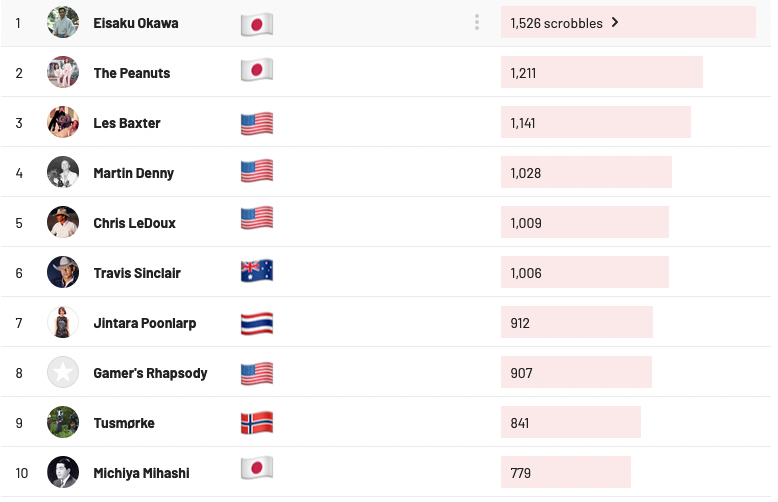Image resolution: width=778 pixels, height=502 pixels.
Task: Open Eisaku Okawa artist avatar
Action: 63,22
